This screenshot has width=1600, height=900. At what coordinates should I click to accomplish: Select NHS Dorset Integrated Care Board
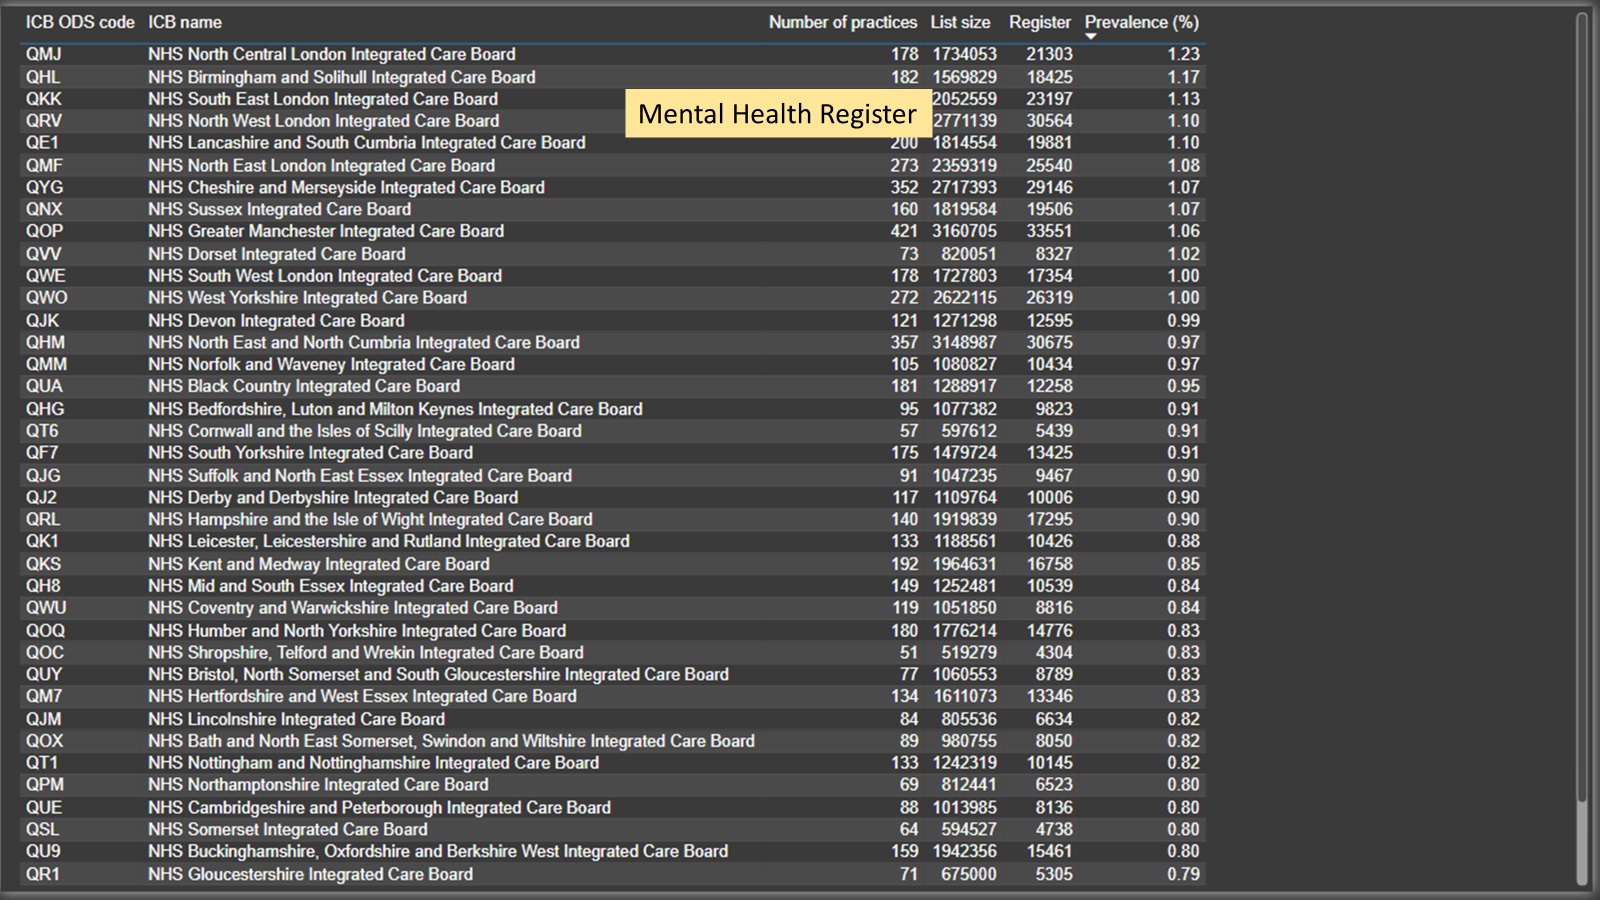tap(277, 254)
